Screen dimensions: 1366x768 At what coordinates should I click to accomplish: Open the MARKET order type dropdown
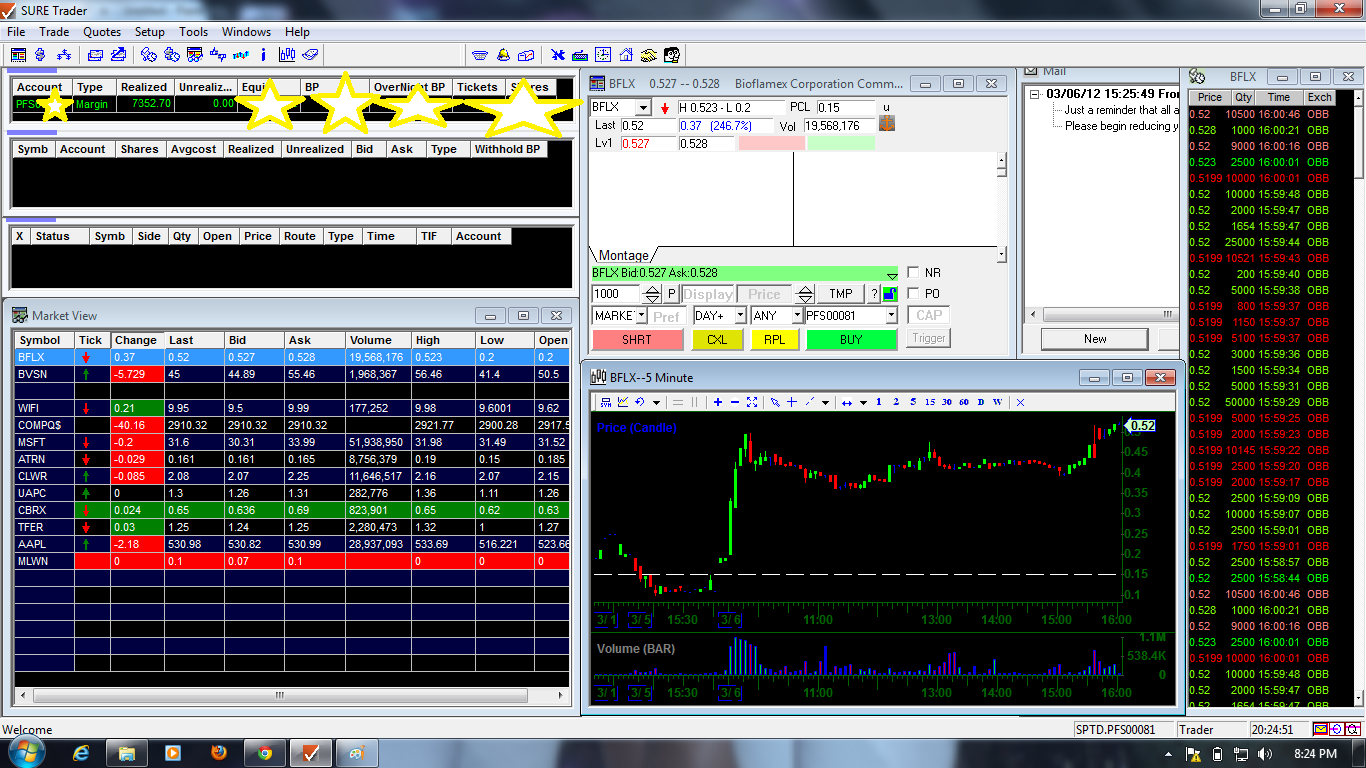click(x=640, y=315)
